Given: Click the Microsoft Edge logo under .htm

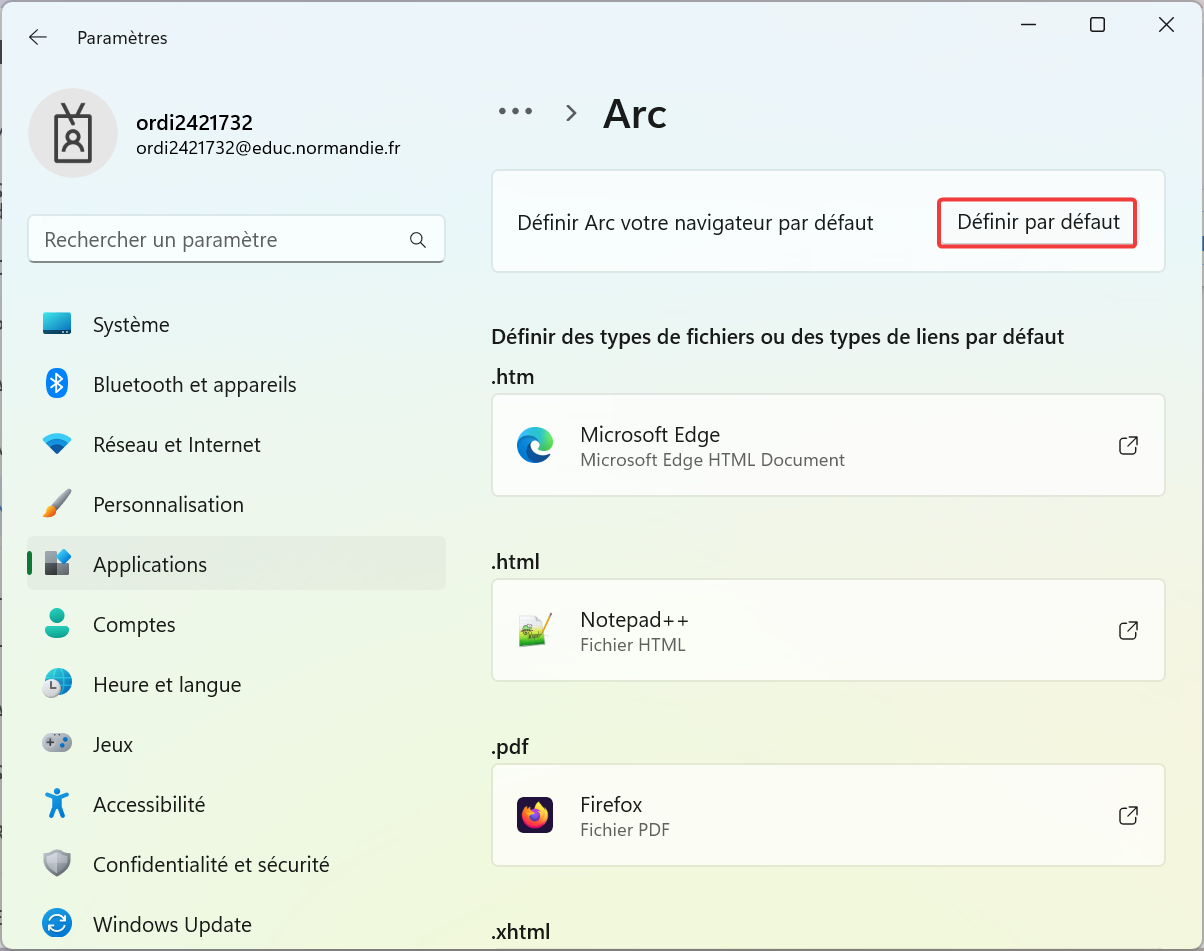Looking at the screenshot, I should [x=535, y=445].
